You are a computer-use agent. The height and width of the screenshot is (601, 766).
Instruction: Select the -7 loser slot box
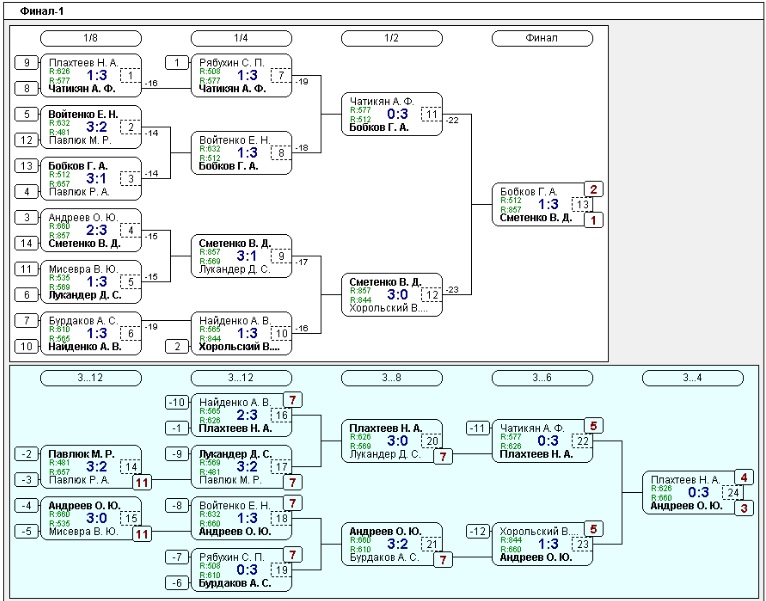[x=177, y=557]
